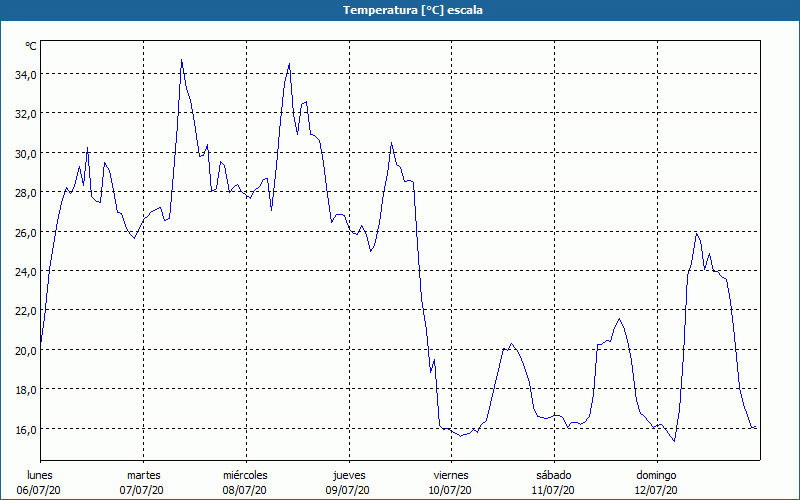Viewport: 800px width, 500px height.
Task: Click the 'Temperatura [°C] escala' title
Action: (x=413, y=10)
